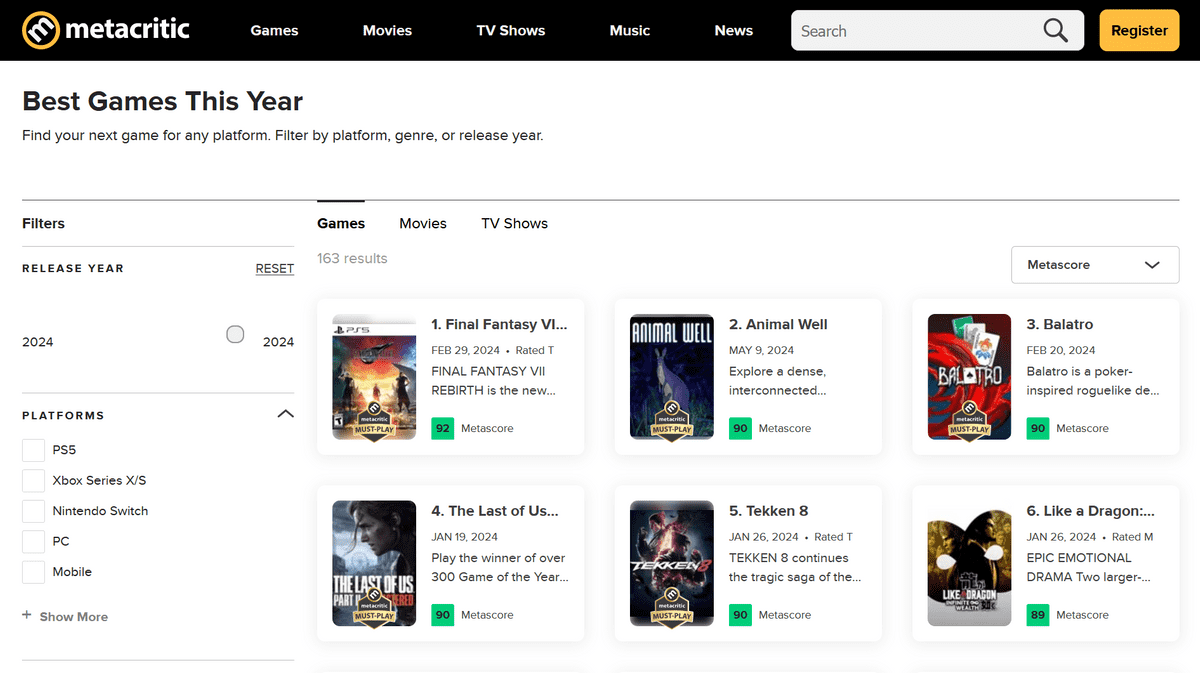Open the Metascore sort dropdown

[x=1094, y=265]
